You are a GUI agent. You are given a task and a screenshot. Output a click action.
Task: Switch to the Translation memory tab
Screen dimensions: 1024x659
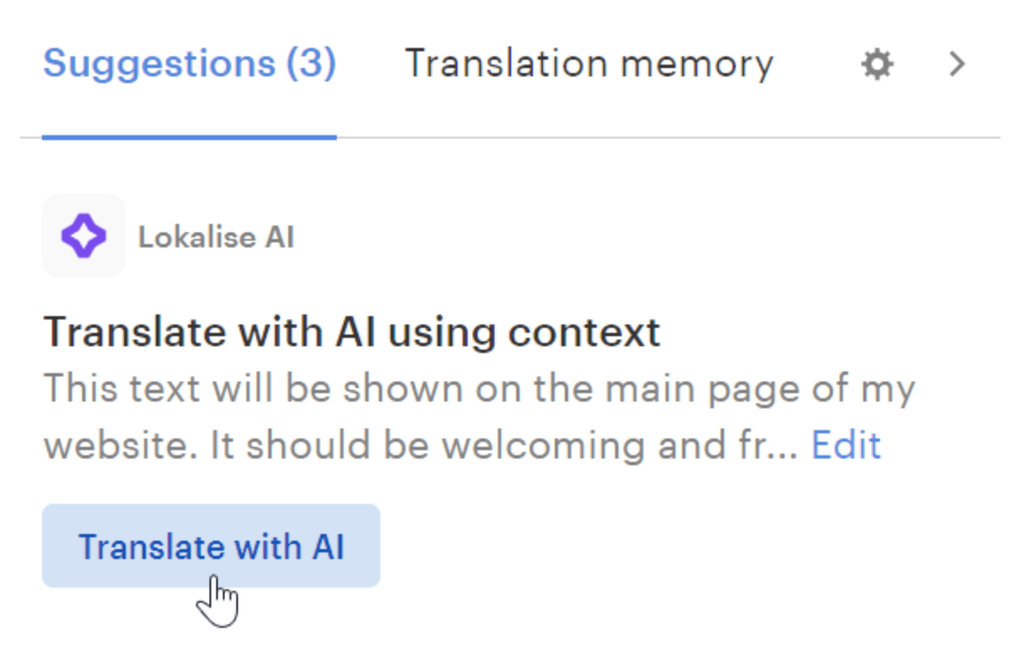pos(588,65)
